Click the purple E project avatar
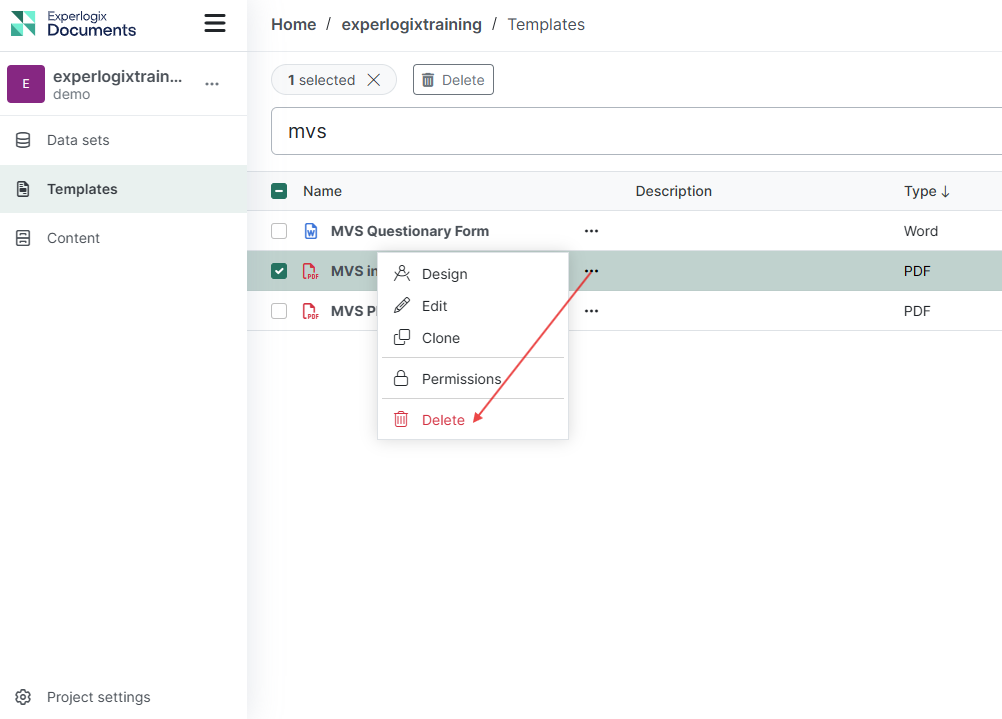The height and width of the screenshot is (719, 1002). (x=26, y=84)
